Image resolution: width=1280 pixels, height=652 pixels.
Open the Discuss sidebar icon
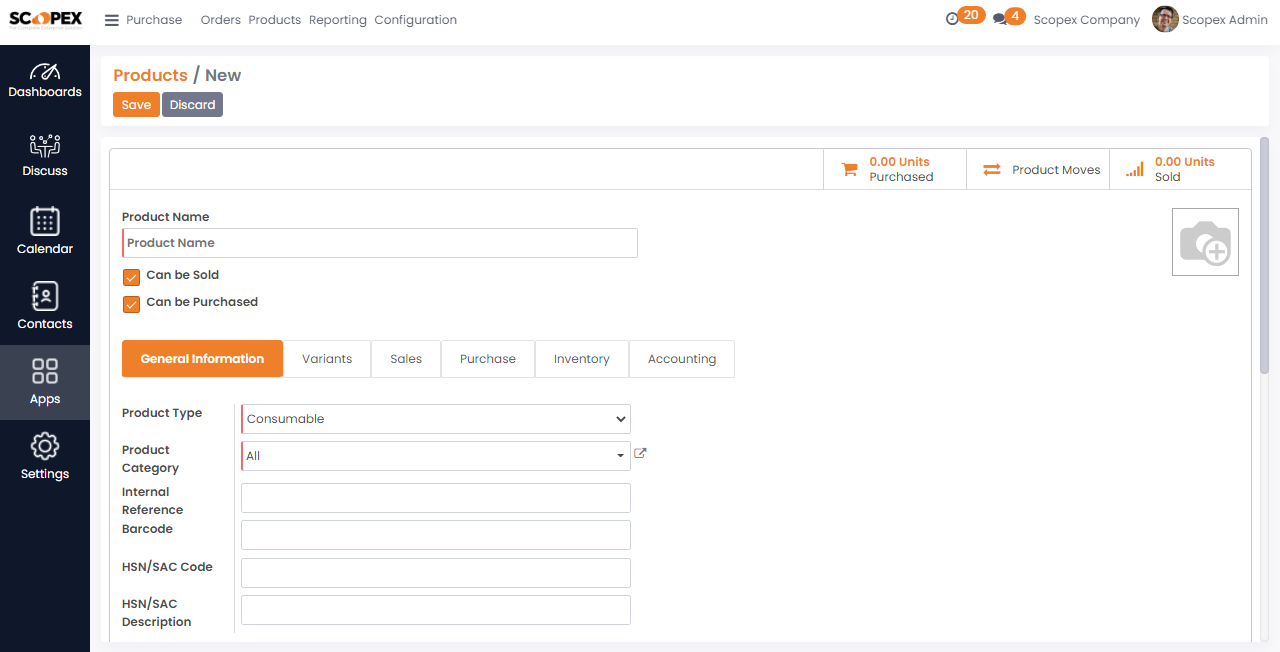coord(45,155)
